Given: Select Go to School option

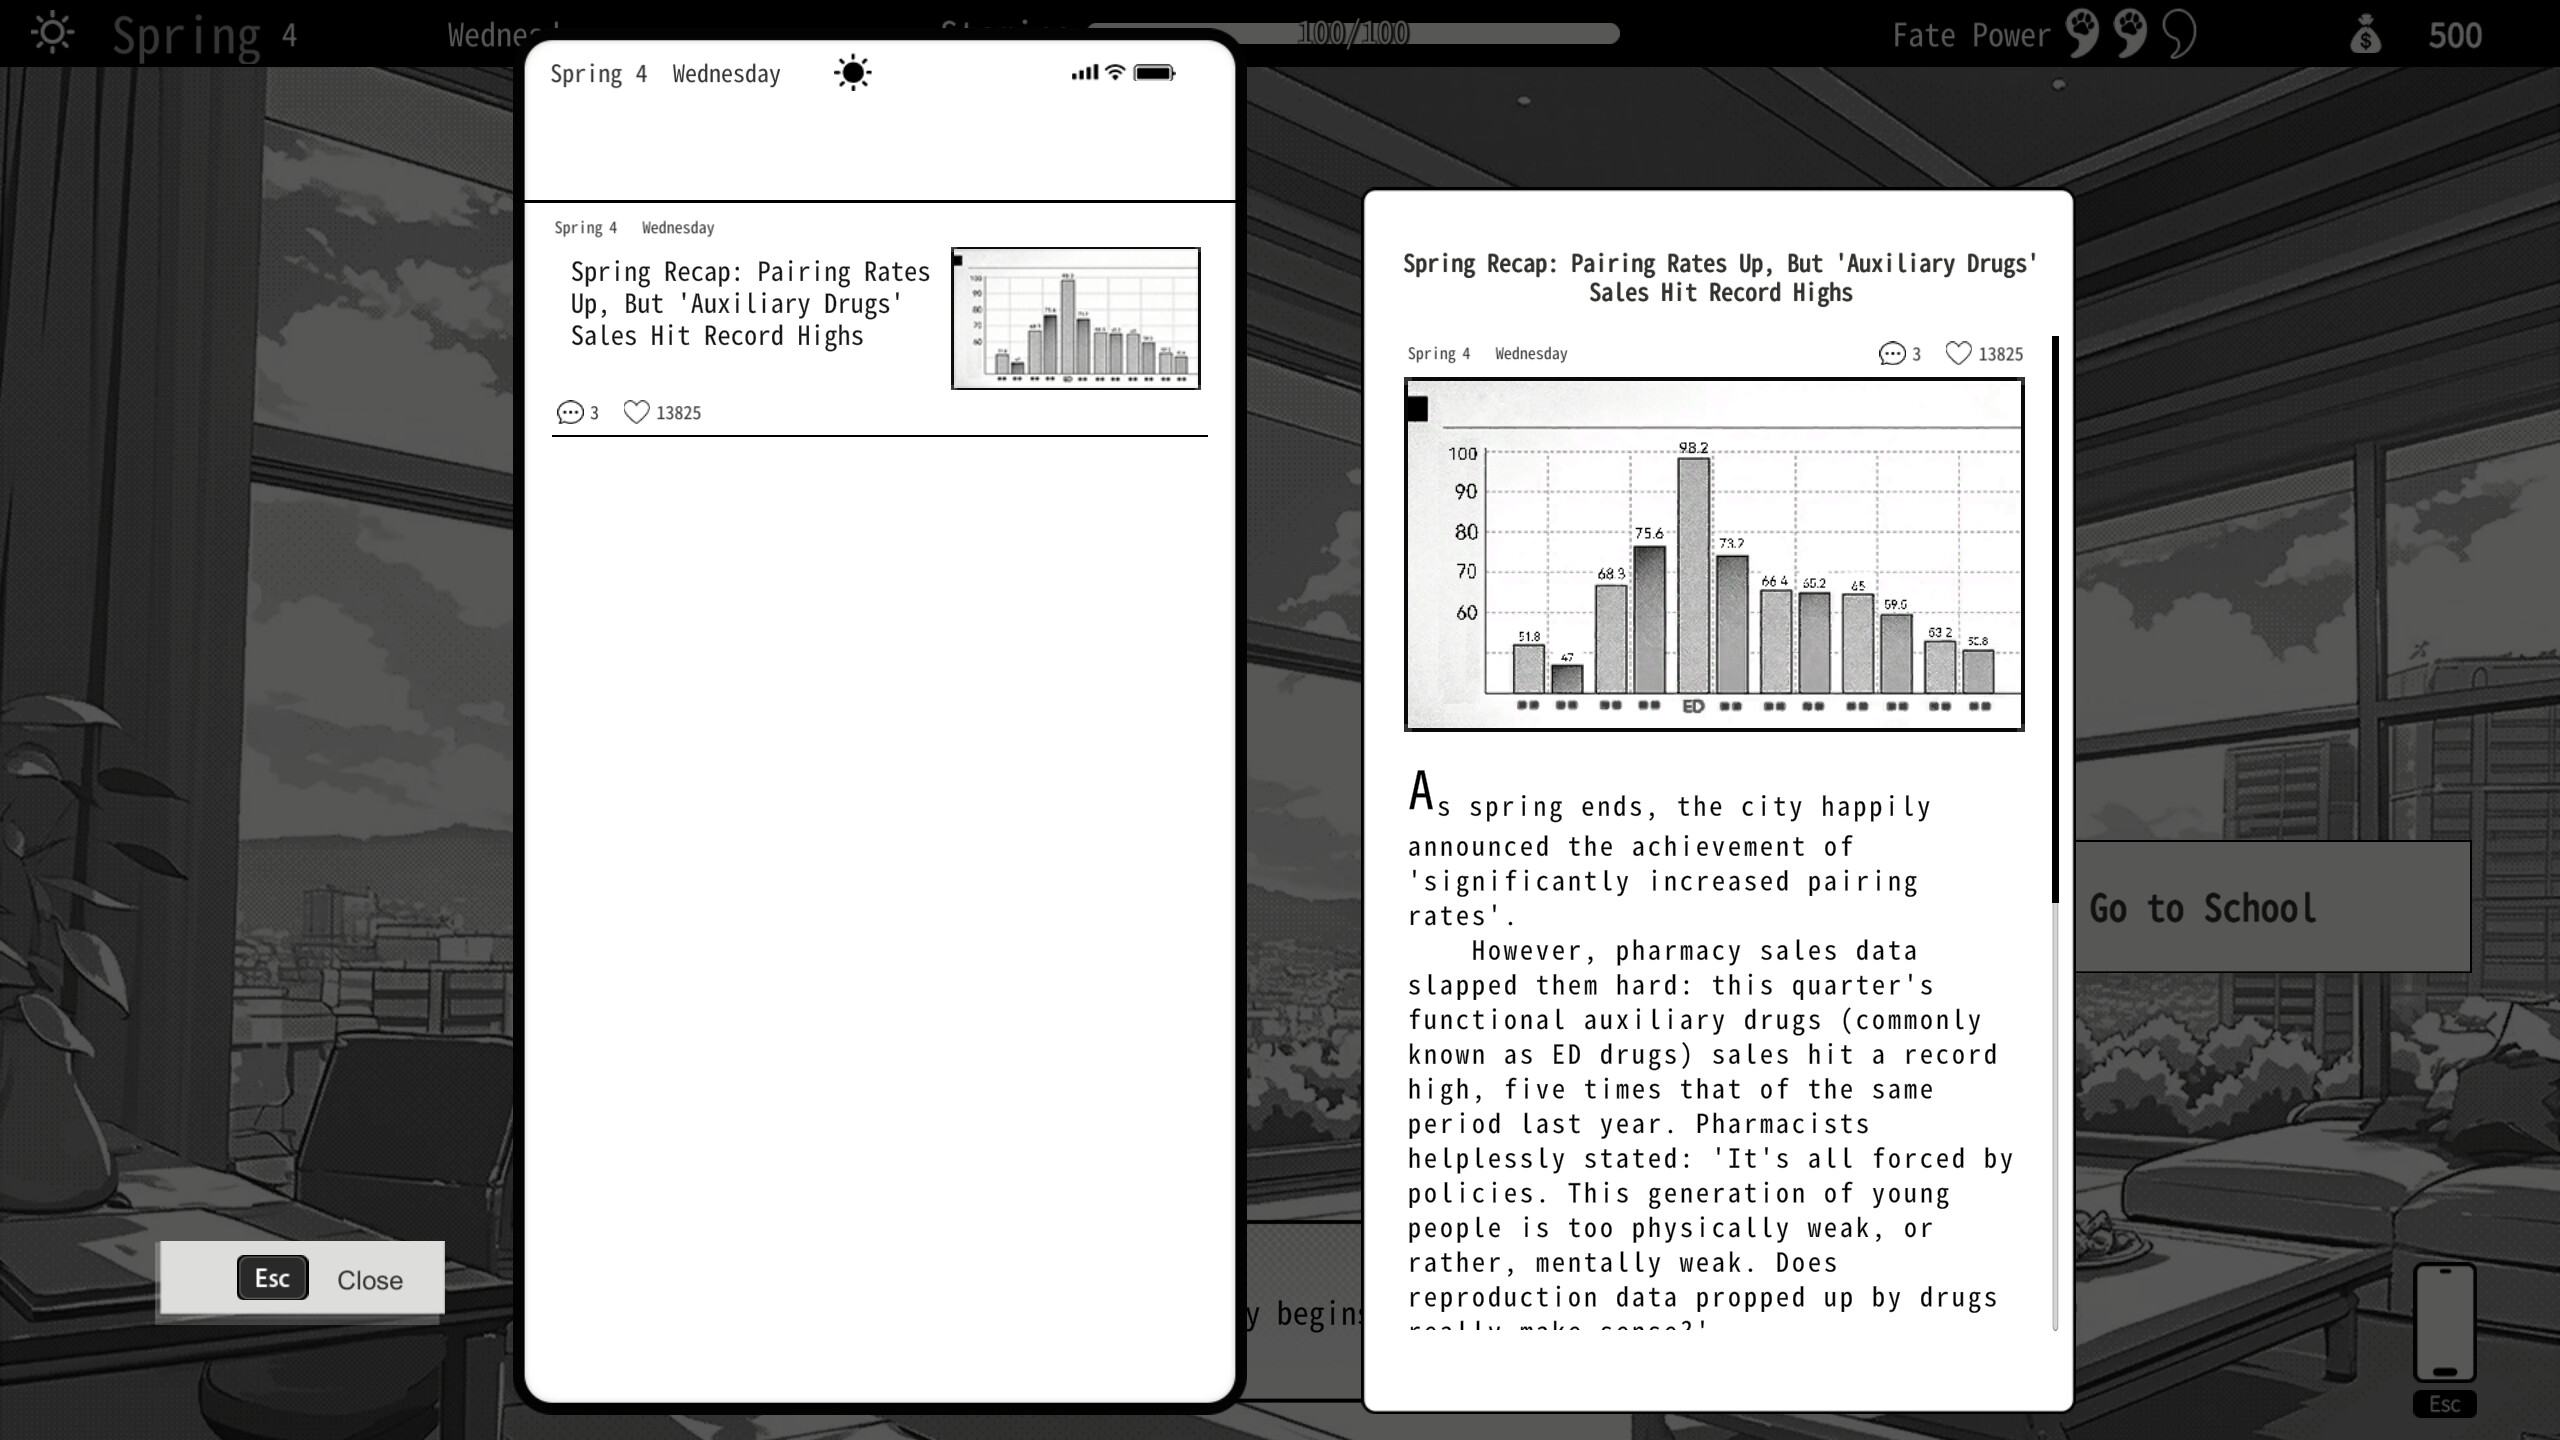Looking at the screenshot, I should click(x=2272, y=907).
